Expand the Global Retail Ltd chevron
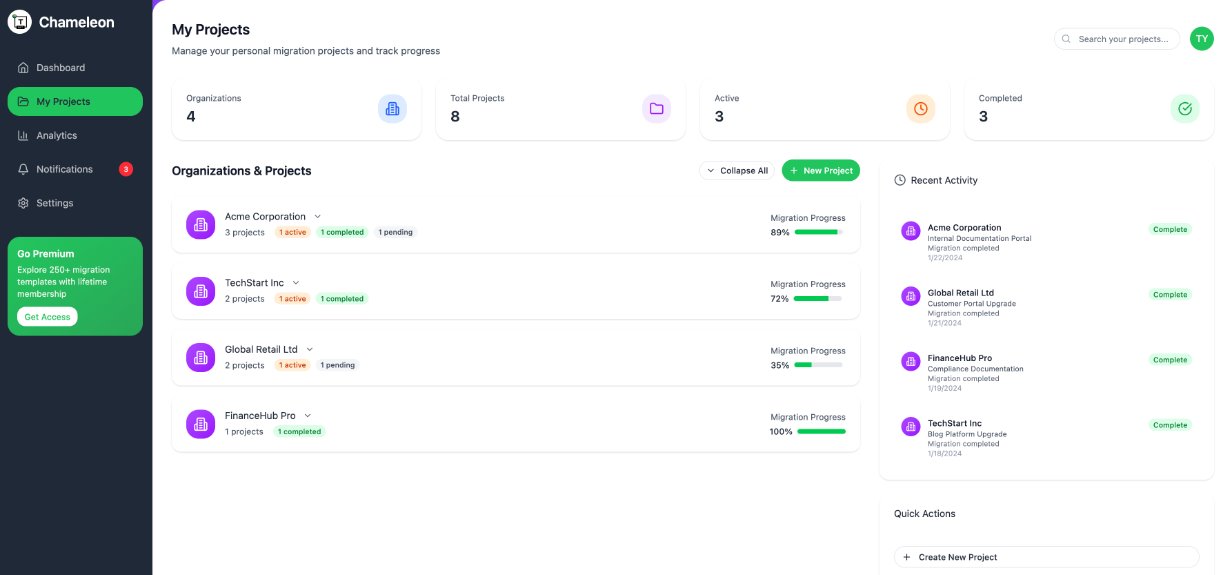1232x575 pixels. coord(310,349)
